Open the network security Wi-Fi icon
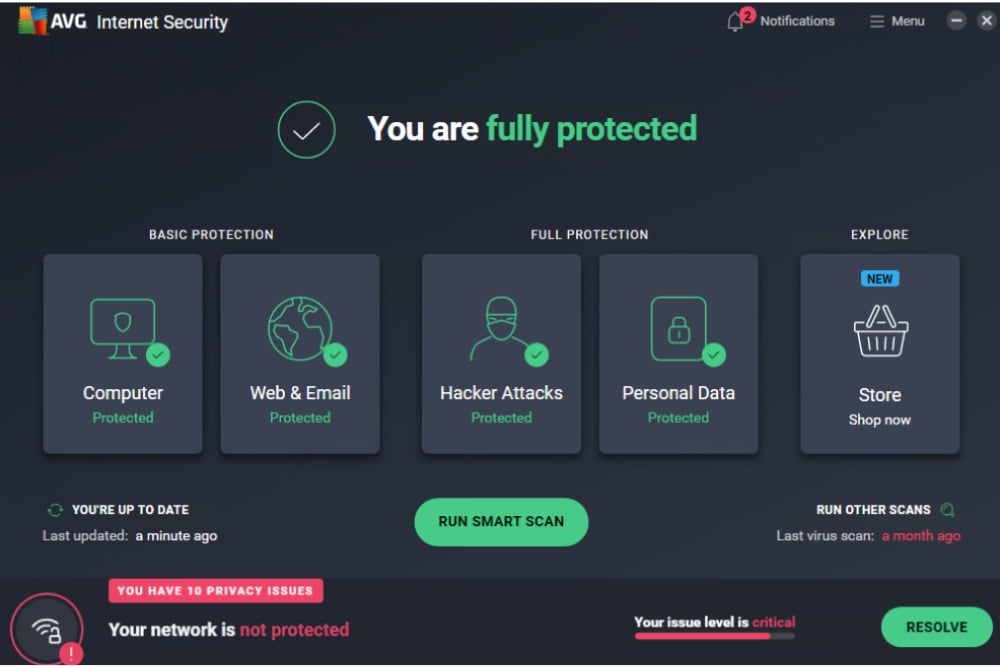The width and height of the screenshot is (1000, 667). click(x=46, y=626)
